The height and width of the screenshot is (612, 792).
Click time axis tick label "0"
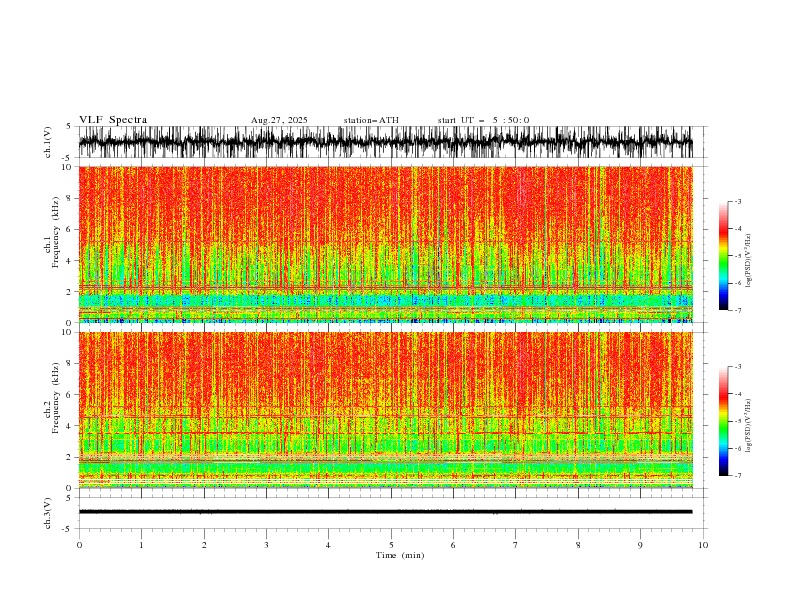click(x=79, y=545)
